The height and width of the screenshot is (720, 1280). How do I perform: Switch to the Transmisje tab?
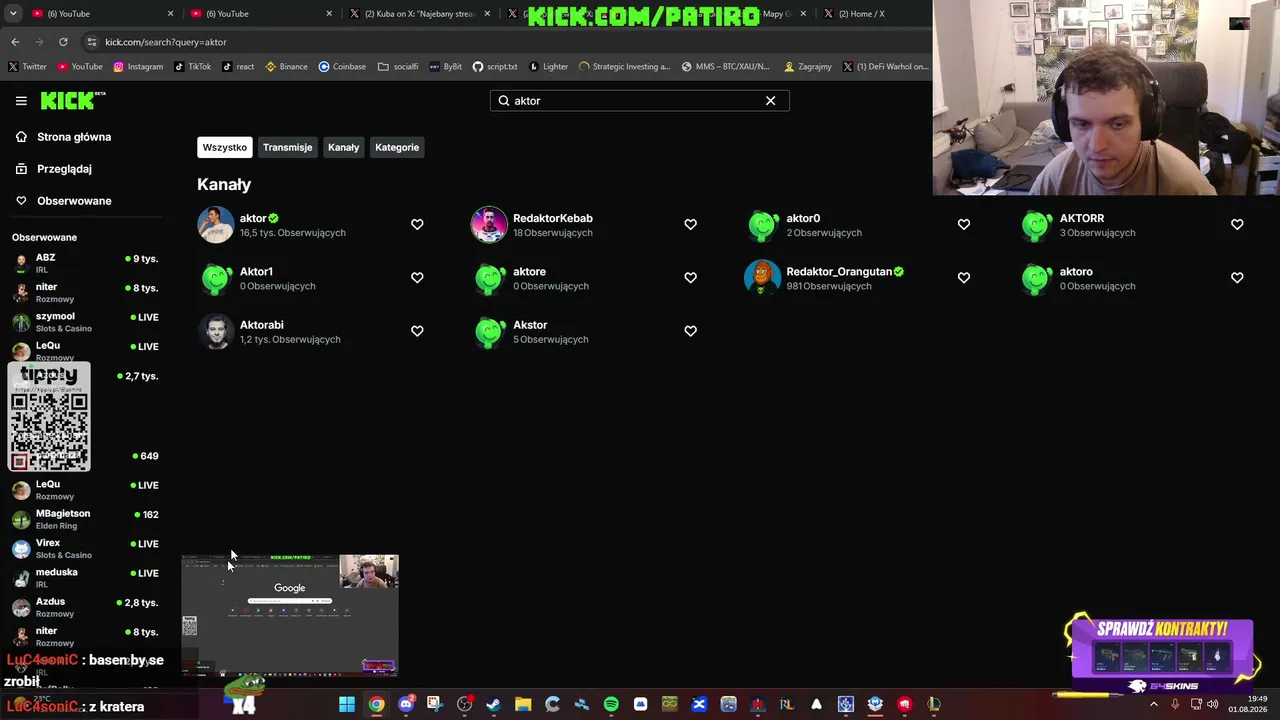tap(287, 147)
